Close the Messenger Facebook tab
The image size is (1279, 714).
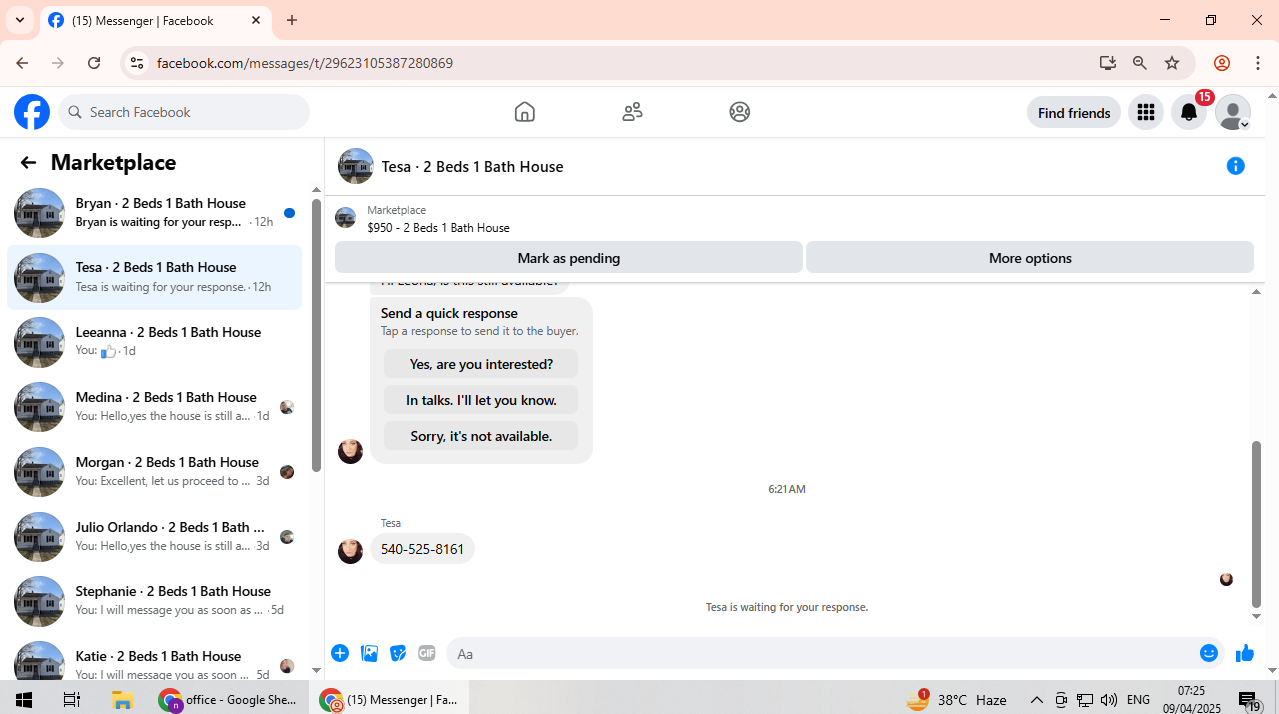(256, 20)
